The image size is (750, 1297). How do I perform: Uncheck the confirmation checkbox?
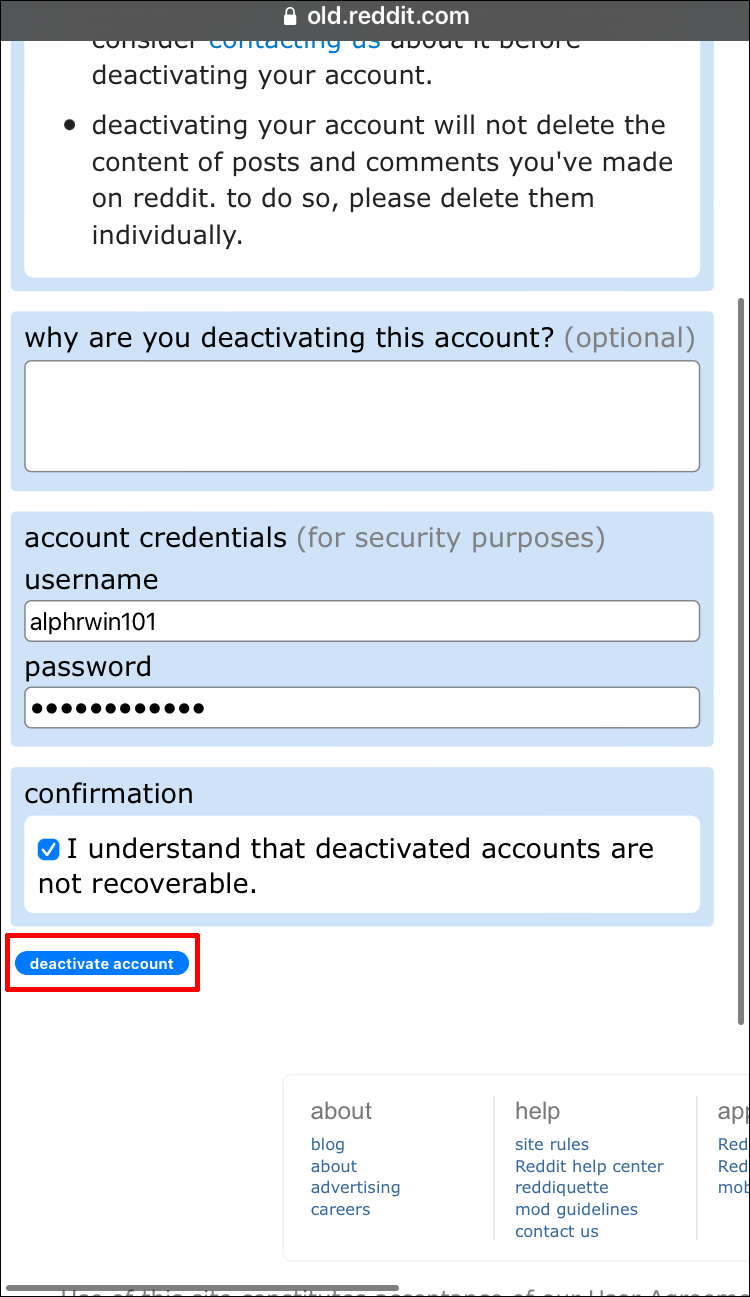48,850
